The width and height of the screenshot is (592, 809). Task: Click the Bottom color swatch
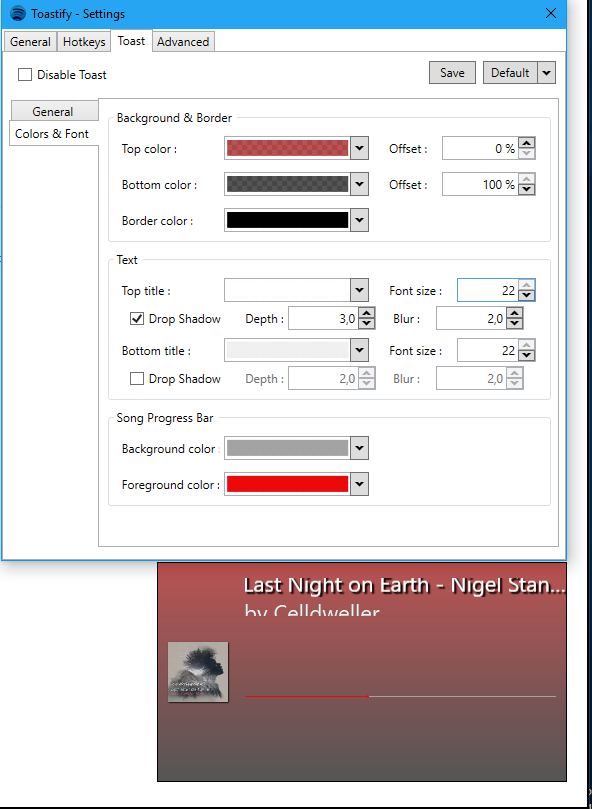pyautogui.click(x=287, y=185)
